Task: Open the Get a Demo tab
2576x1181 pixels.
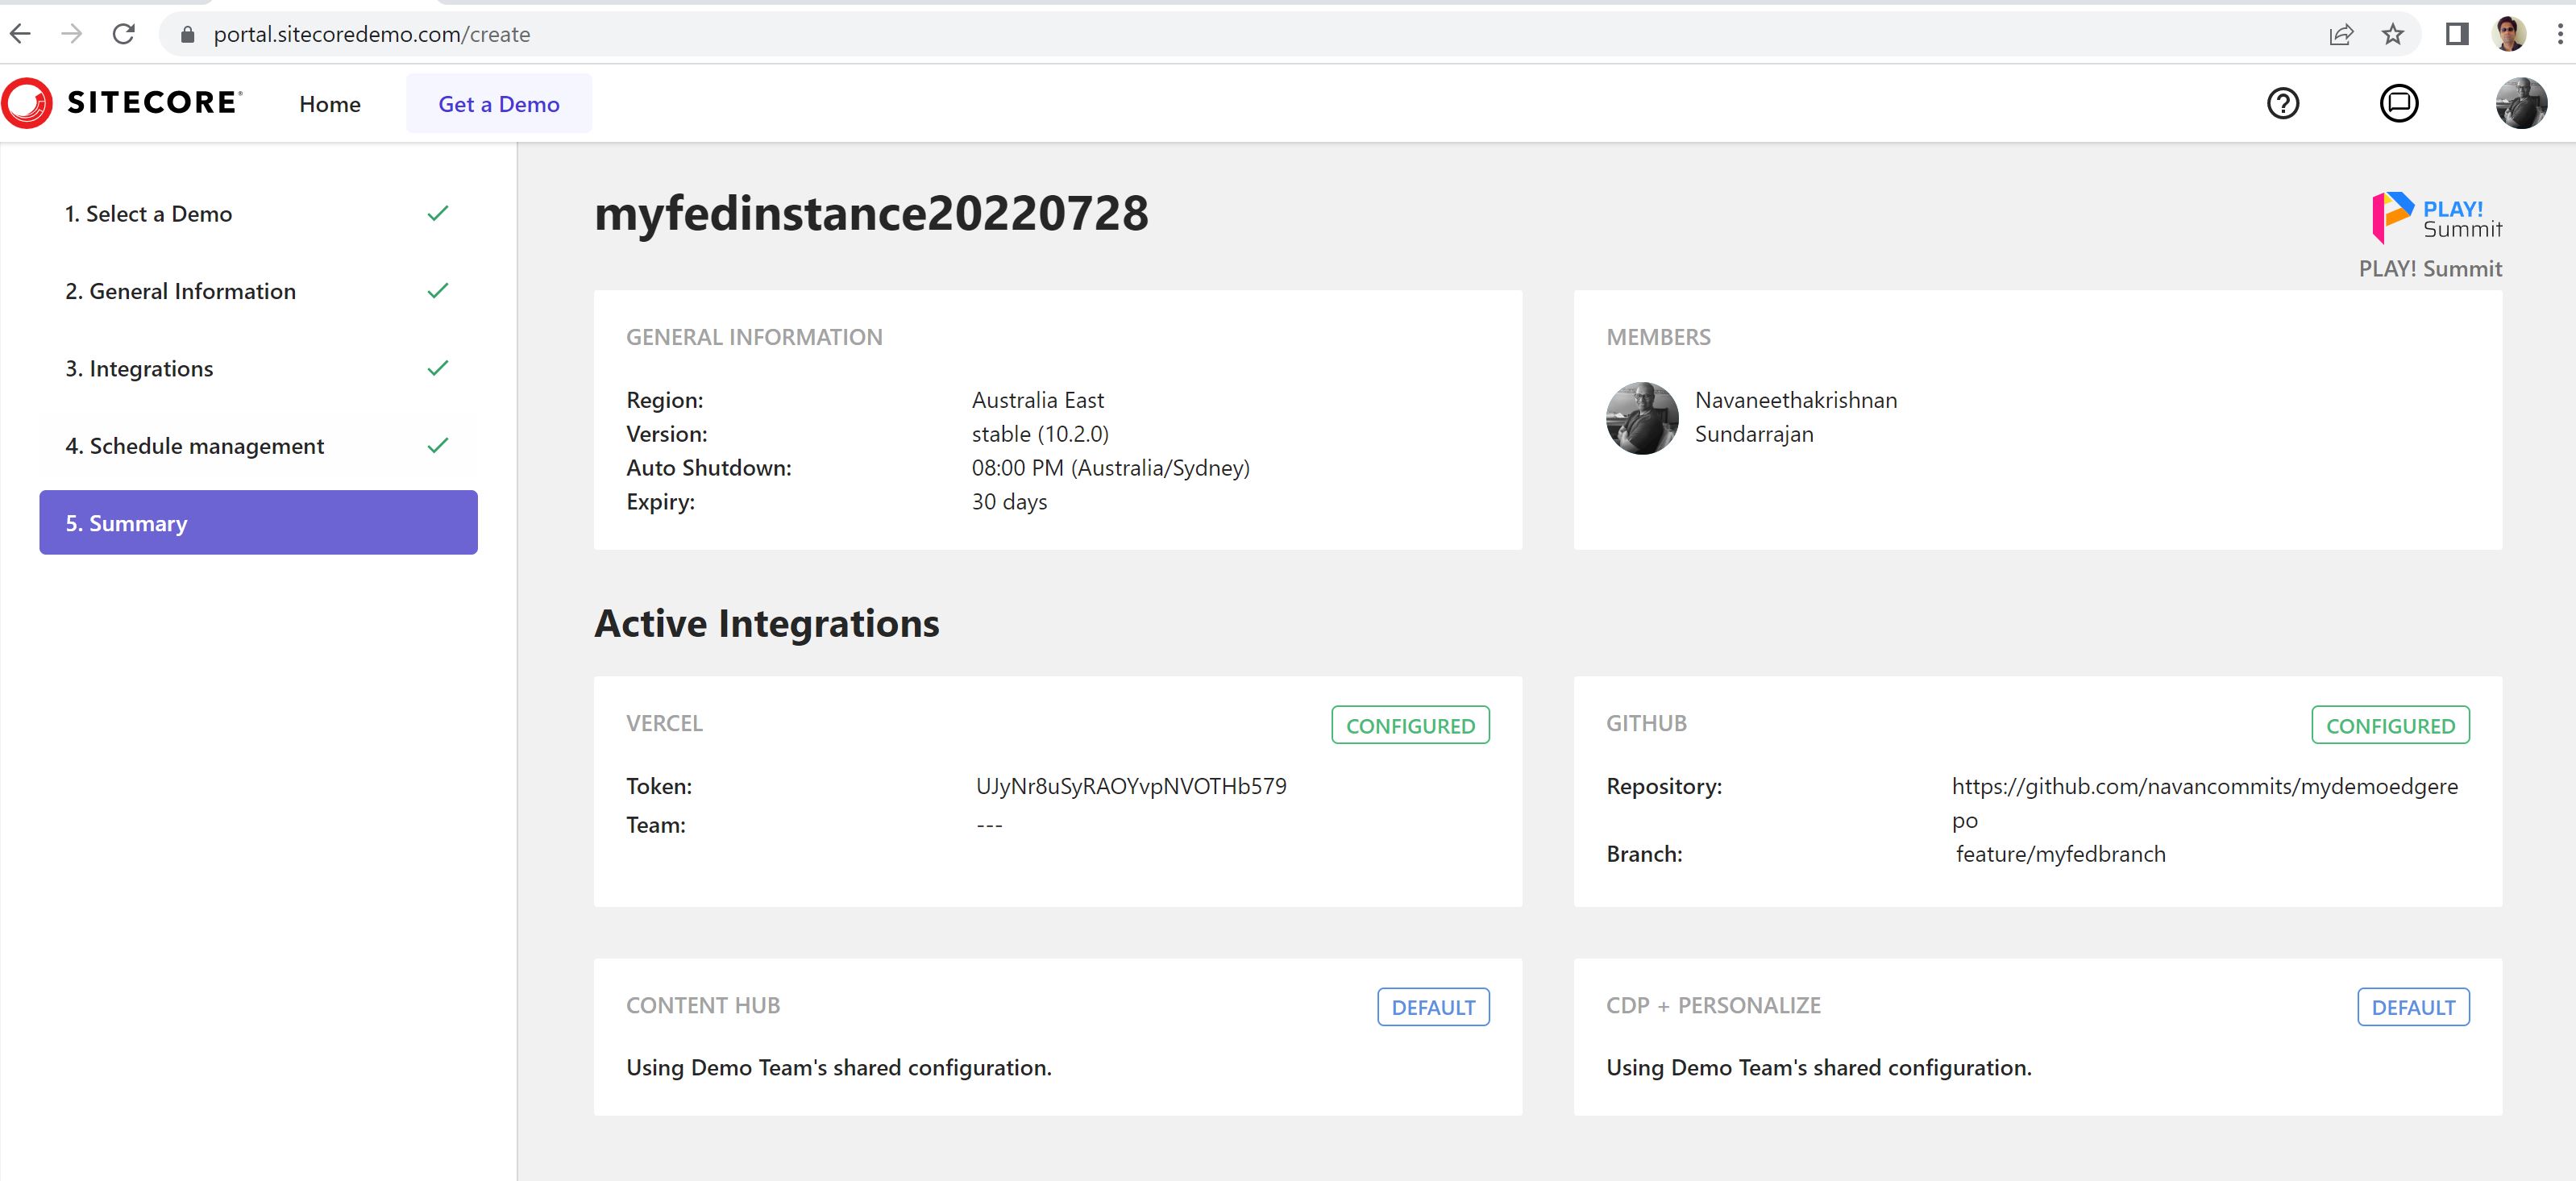Action: pyautogui.click(x=499, y=104)
